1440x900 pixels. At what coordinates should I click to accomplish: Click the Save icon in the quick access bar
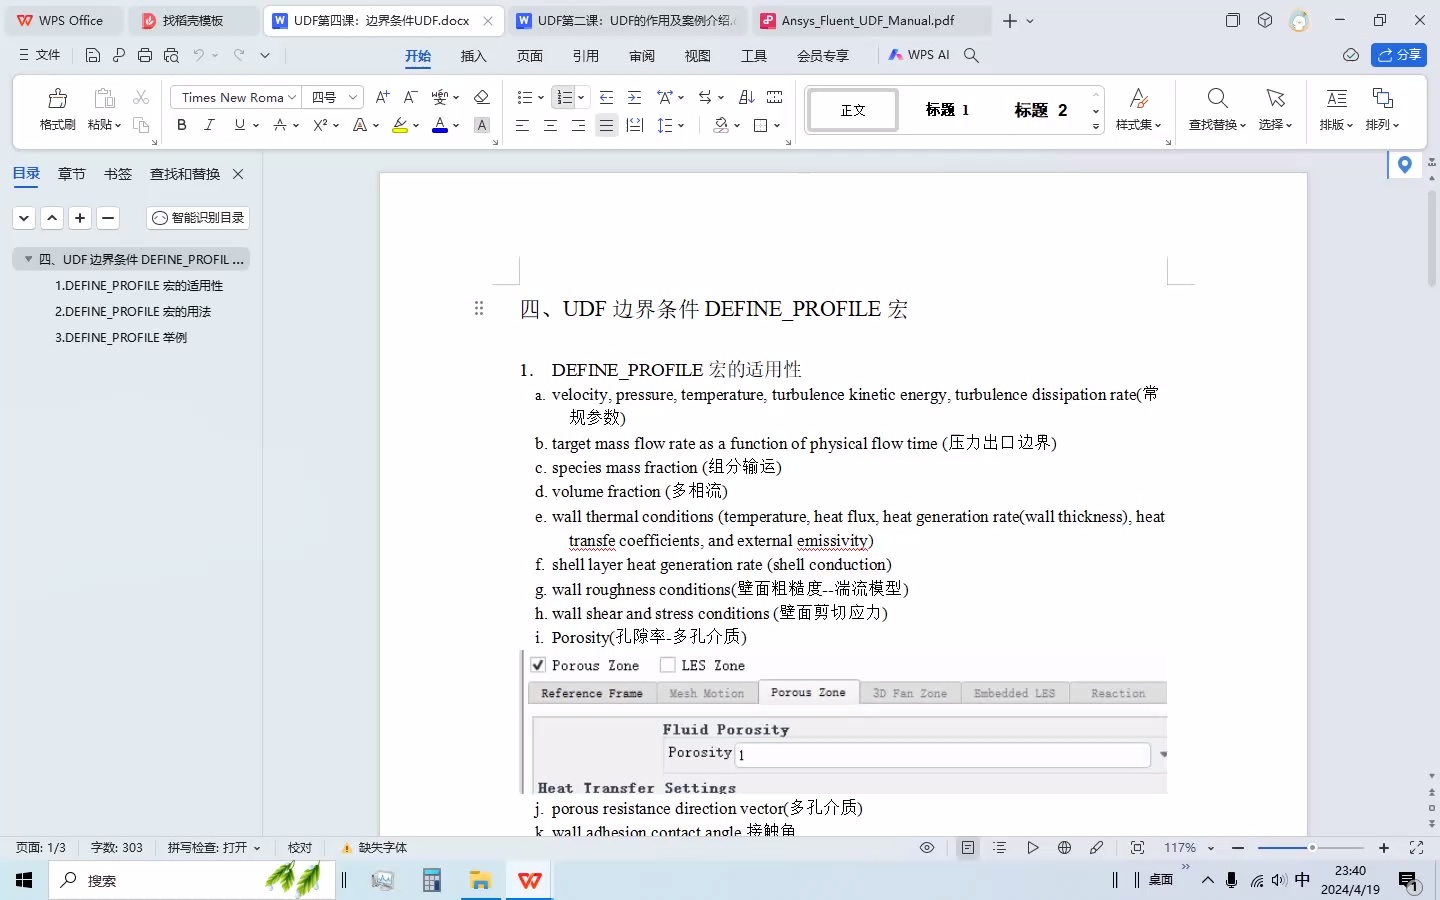point(93,55)
